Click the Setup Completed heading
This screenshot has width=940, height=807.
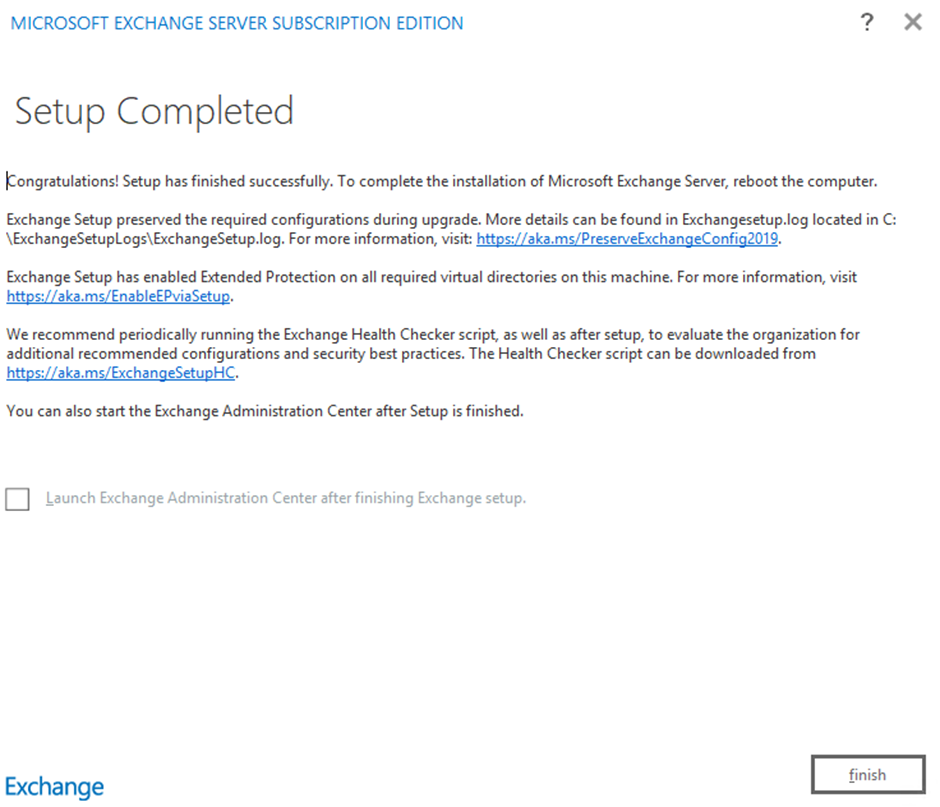click(154, 112)
